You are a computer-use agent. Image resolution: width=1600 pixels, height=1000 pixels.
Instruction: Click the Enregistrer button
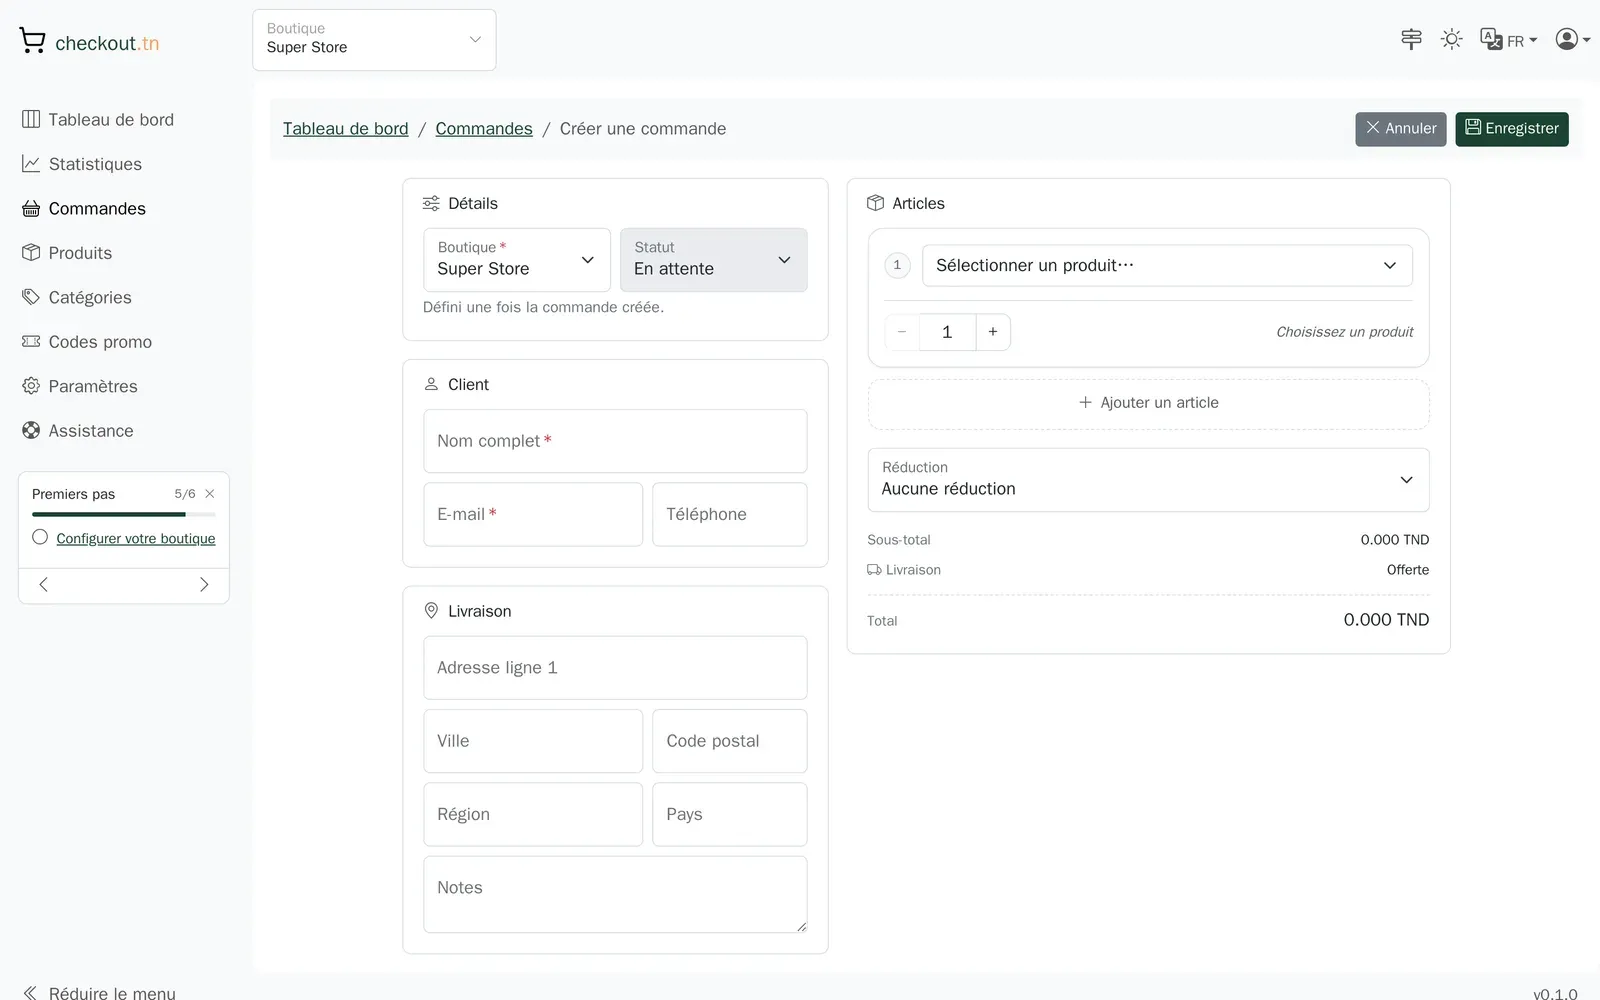[x=1512, y=129]
